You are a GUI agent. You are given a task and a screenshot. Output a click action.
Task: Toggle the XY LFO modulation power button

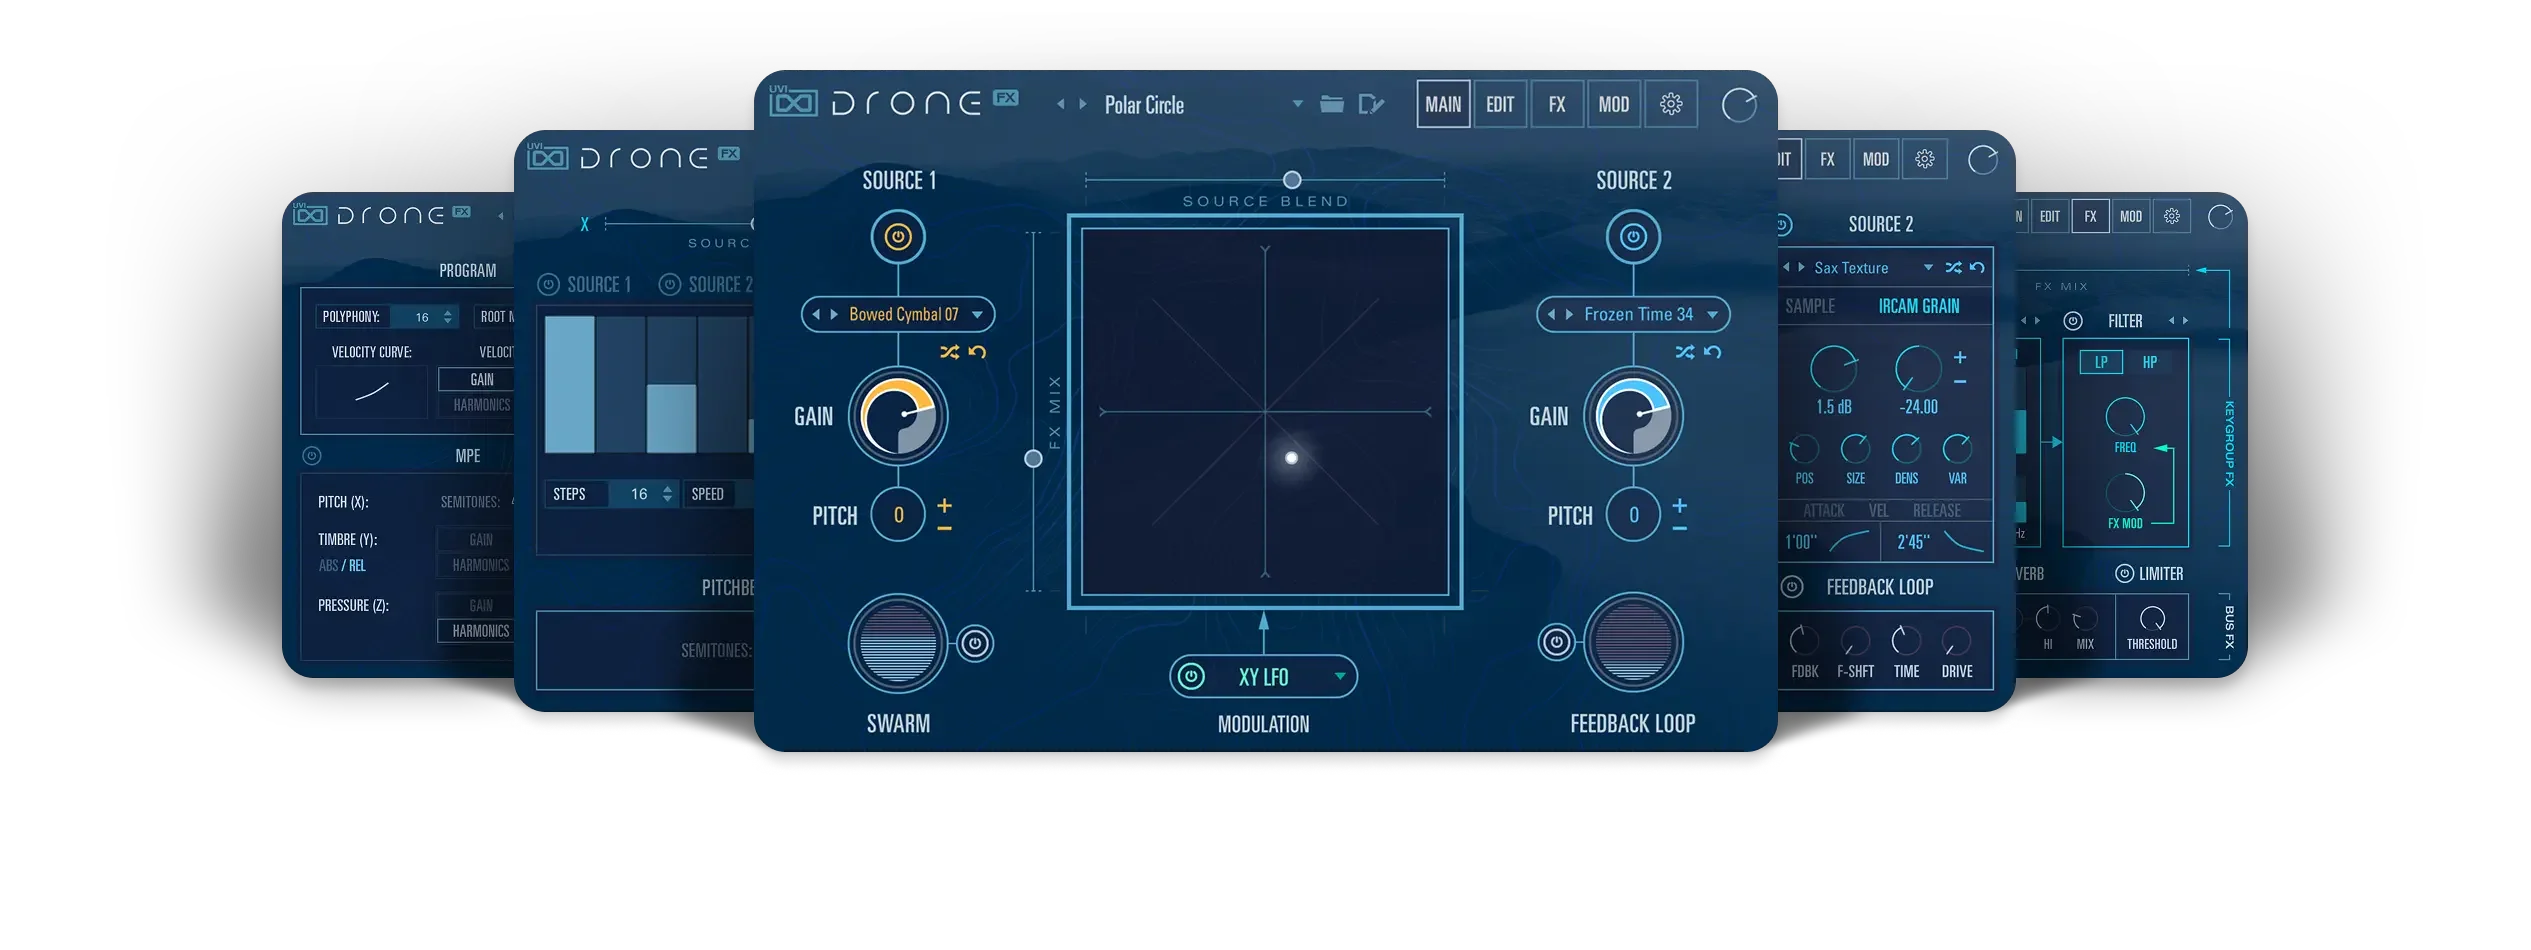pyautogui.click(x=1191, y=677)
